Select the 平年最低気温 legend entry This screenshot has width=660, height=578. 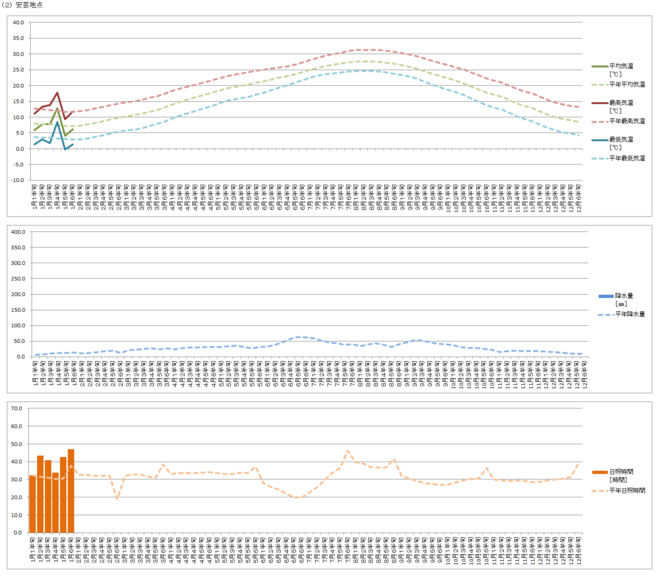point(627,157)
